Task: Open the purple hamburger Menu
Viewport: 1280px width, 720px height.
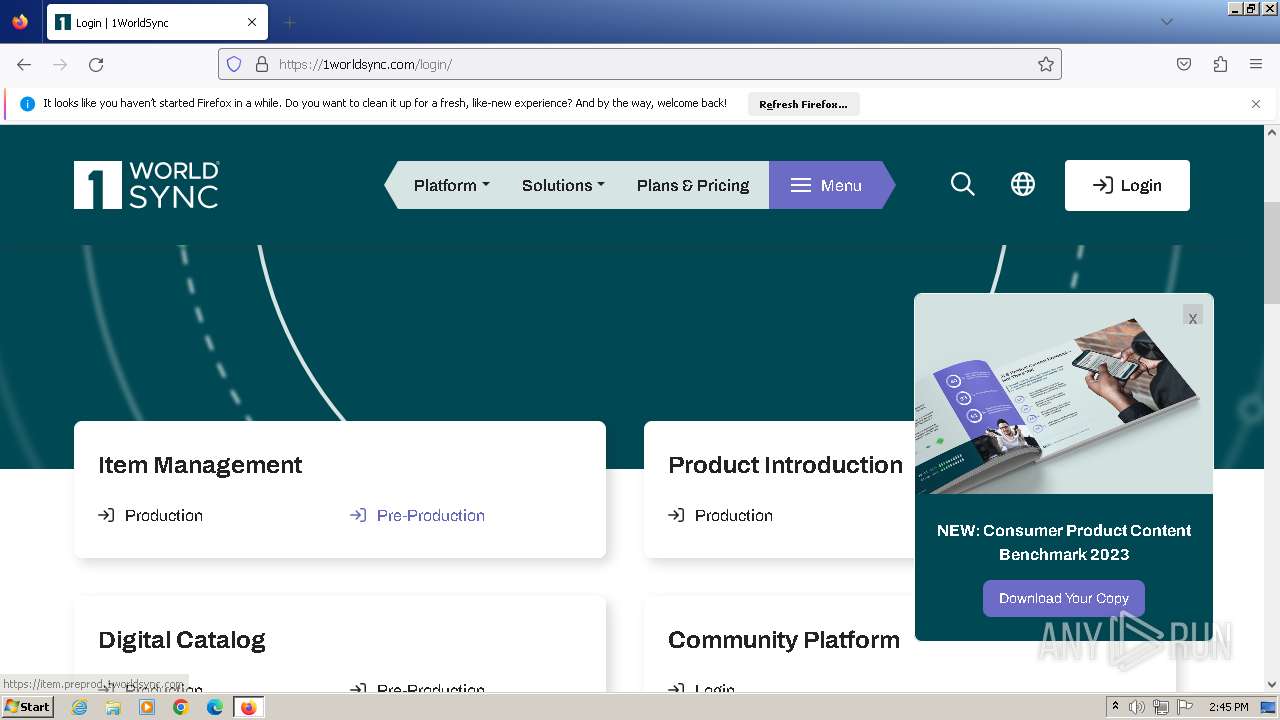Action: [826, 185]
